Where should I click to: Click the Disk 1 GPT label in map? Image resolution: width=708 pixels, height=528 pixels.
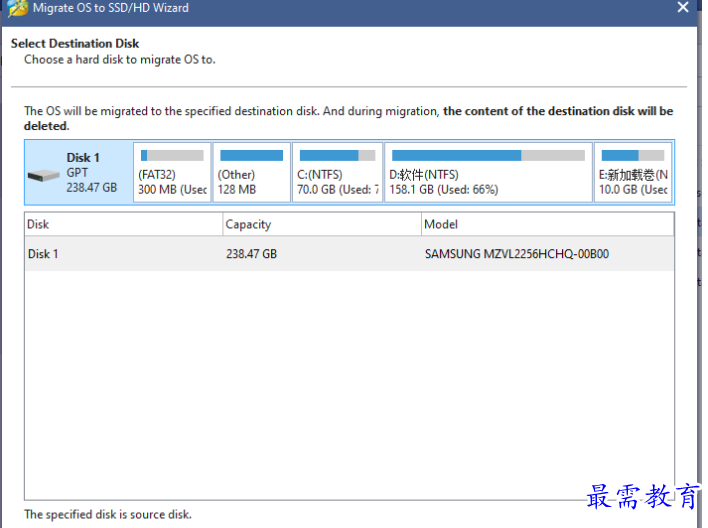click(92, 172)
